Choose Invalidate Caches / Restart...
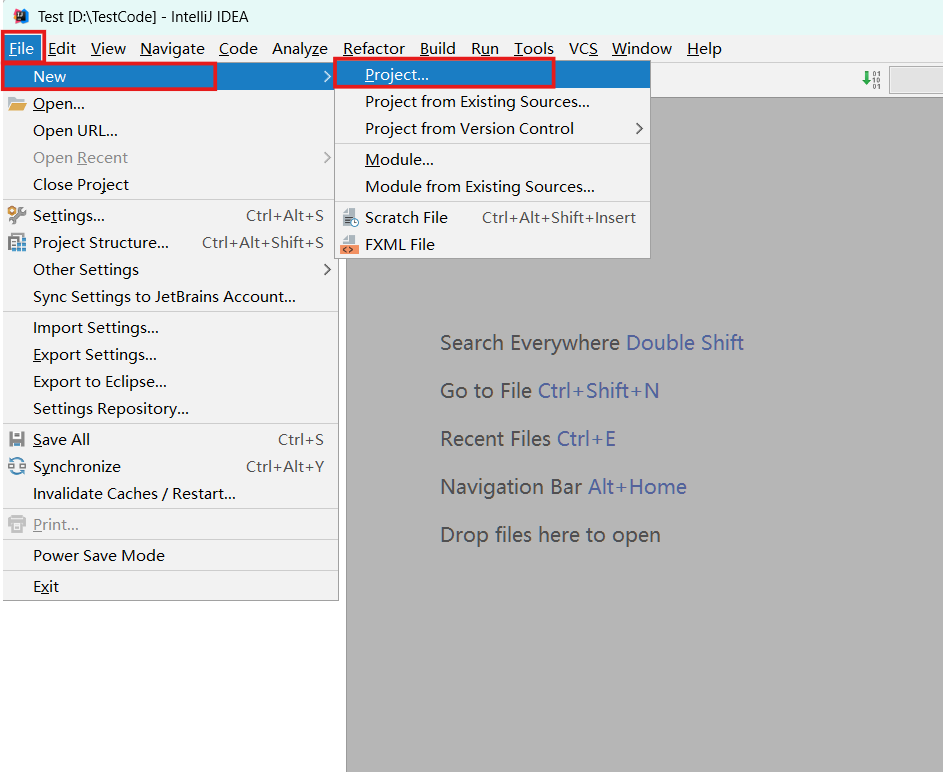 [x=170, y=494]
